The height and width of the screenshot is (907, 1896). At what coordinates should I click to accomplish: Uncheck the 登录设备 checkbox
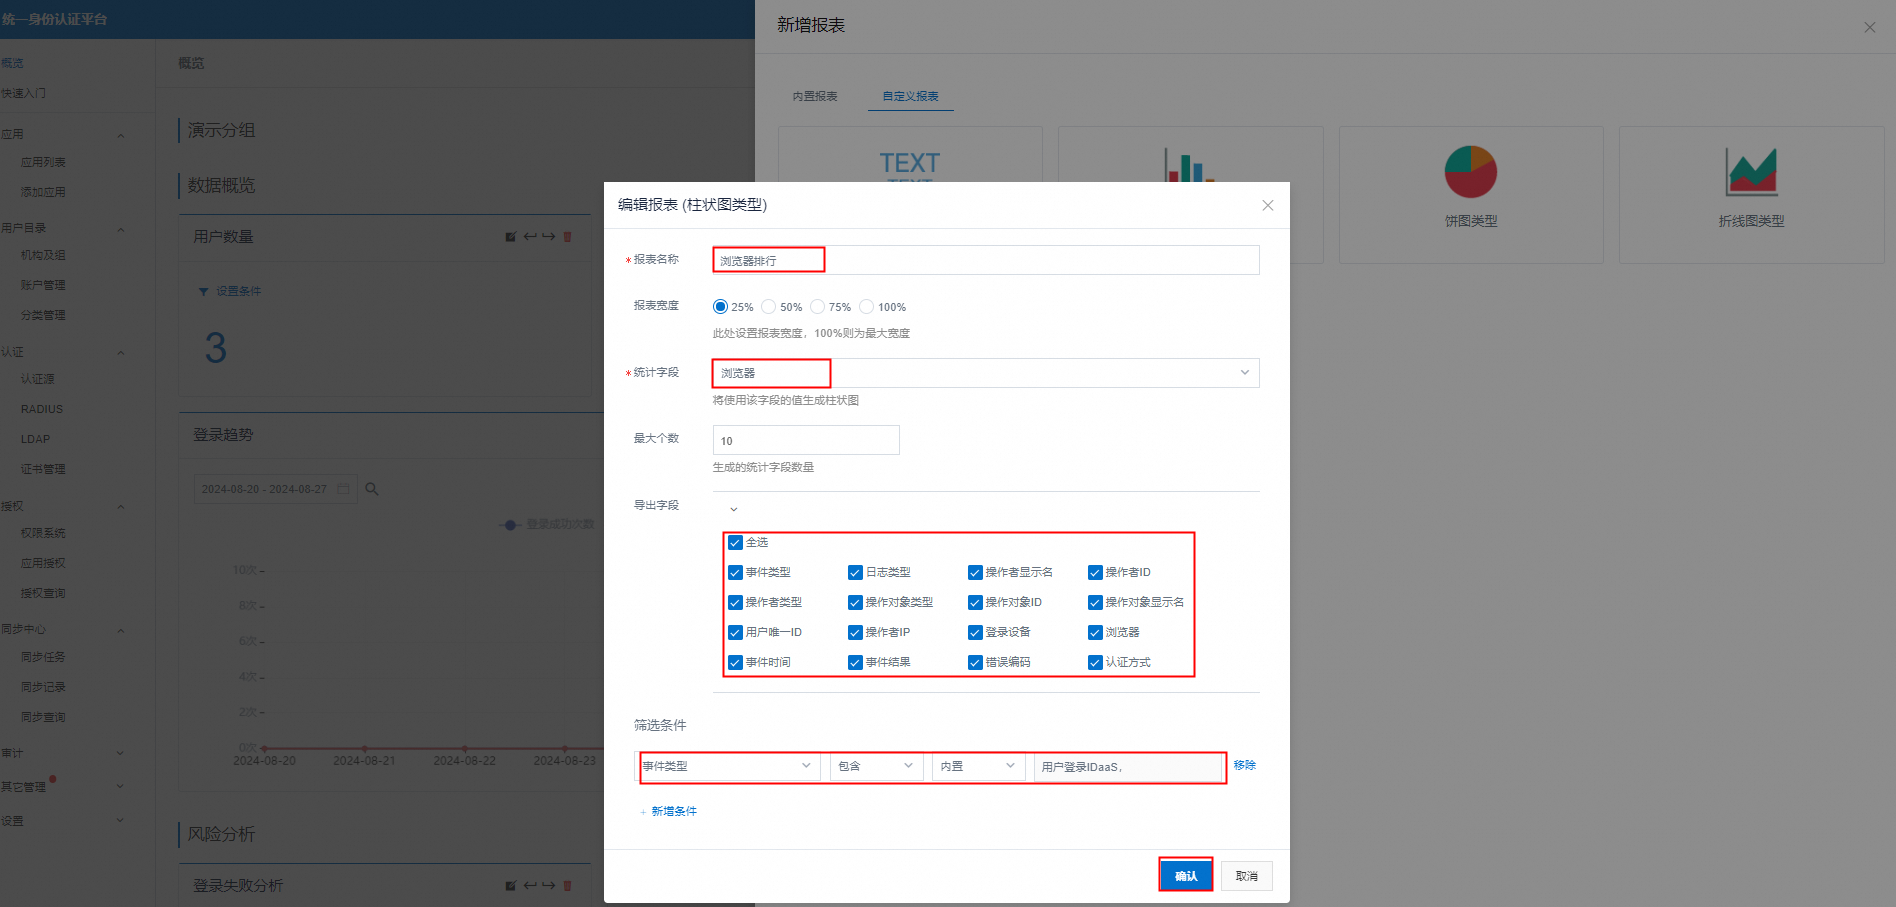coord(975,633)
